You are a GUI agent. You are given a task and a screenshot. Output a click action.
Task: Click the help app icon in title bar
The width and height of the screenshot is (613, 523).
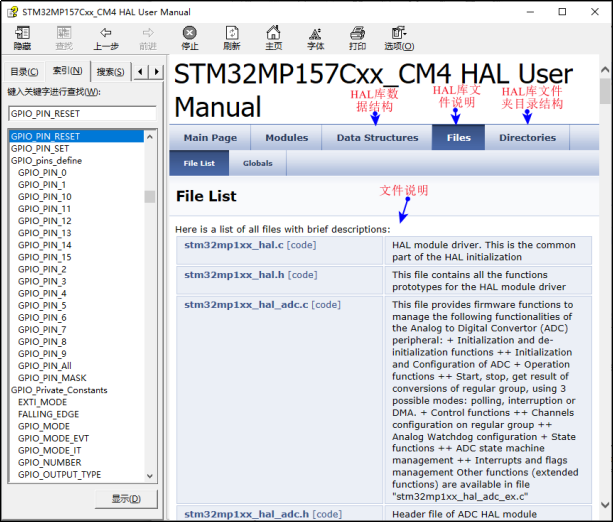(x=13, y=12)
